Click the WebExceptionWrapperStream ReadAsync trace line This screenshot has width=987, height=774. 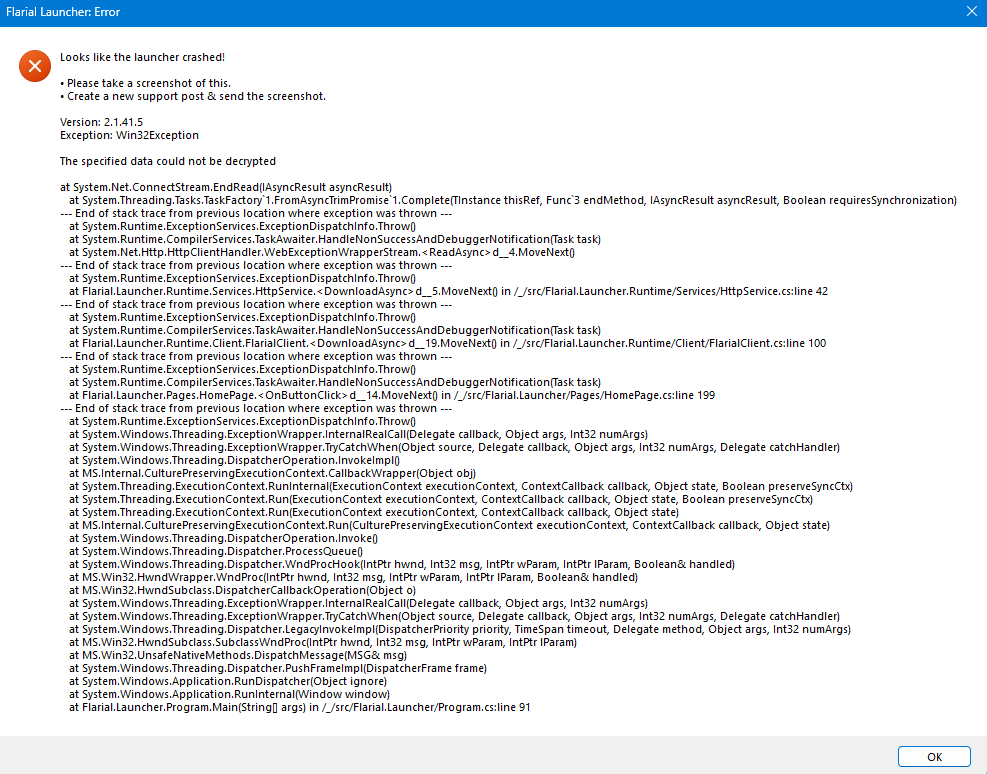tap(322, 252)
